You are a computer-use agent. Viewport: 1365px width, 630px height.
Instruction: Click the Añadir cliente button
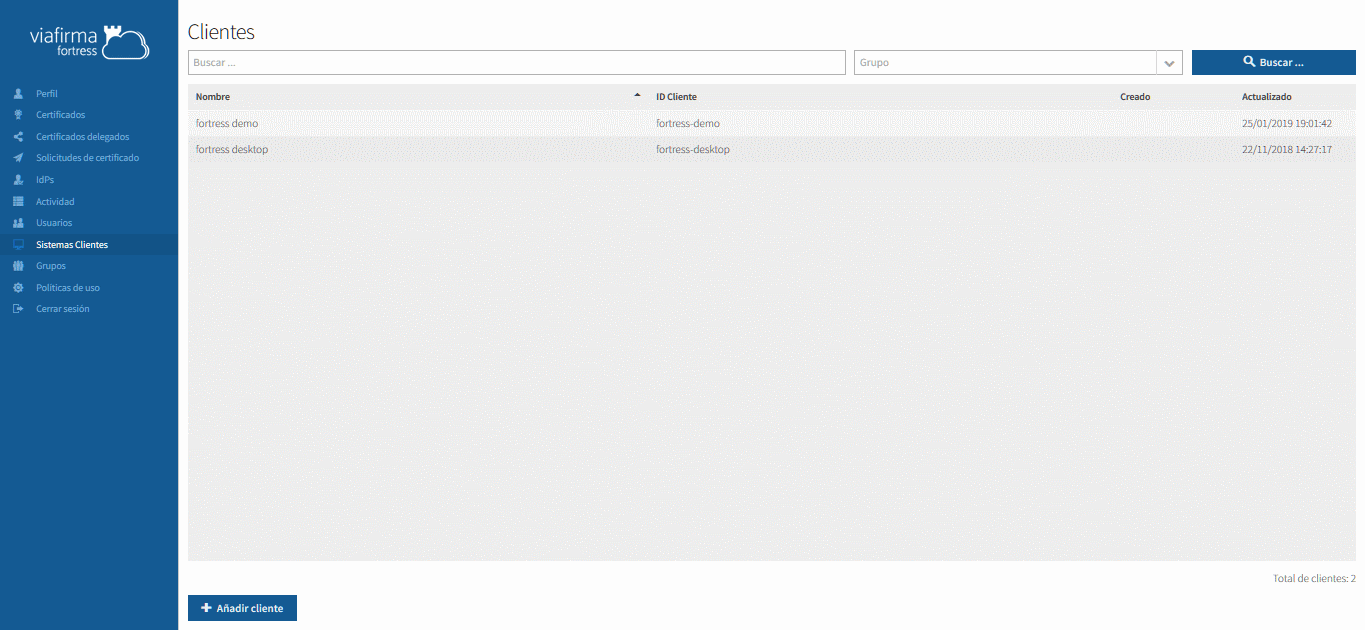(x=242, y=608)
